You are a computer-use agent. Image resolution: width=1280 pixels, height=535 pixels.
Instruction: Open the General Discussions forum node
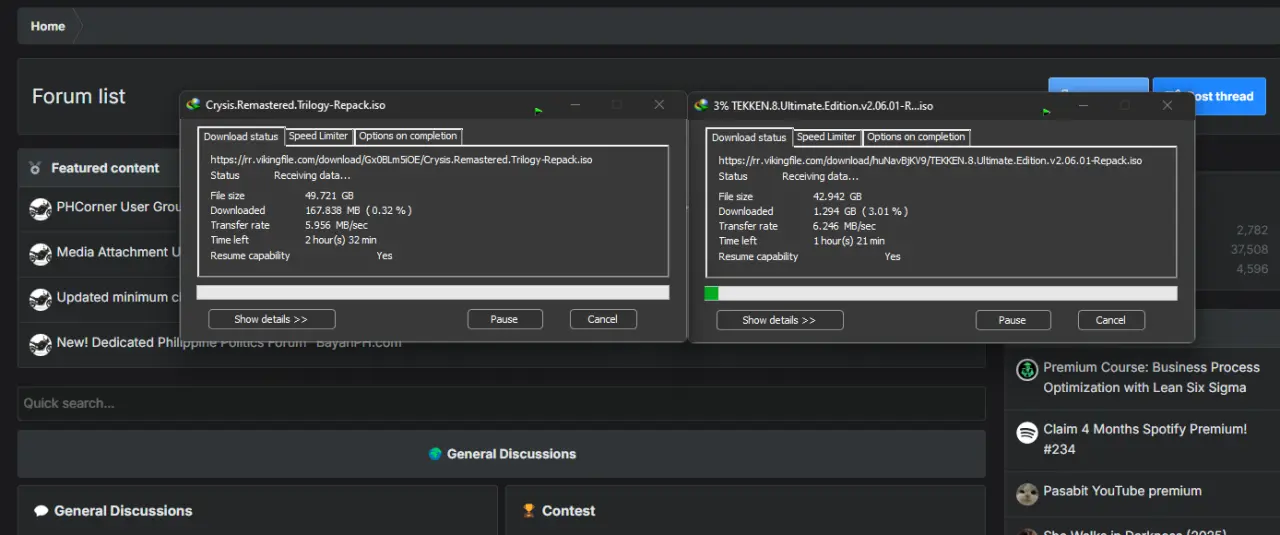click(x=123, y=511)
